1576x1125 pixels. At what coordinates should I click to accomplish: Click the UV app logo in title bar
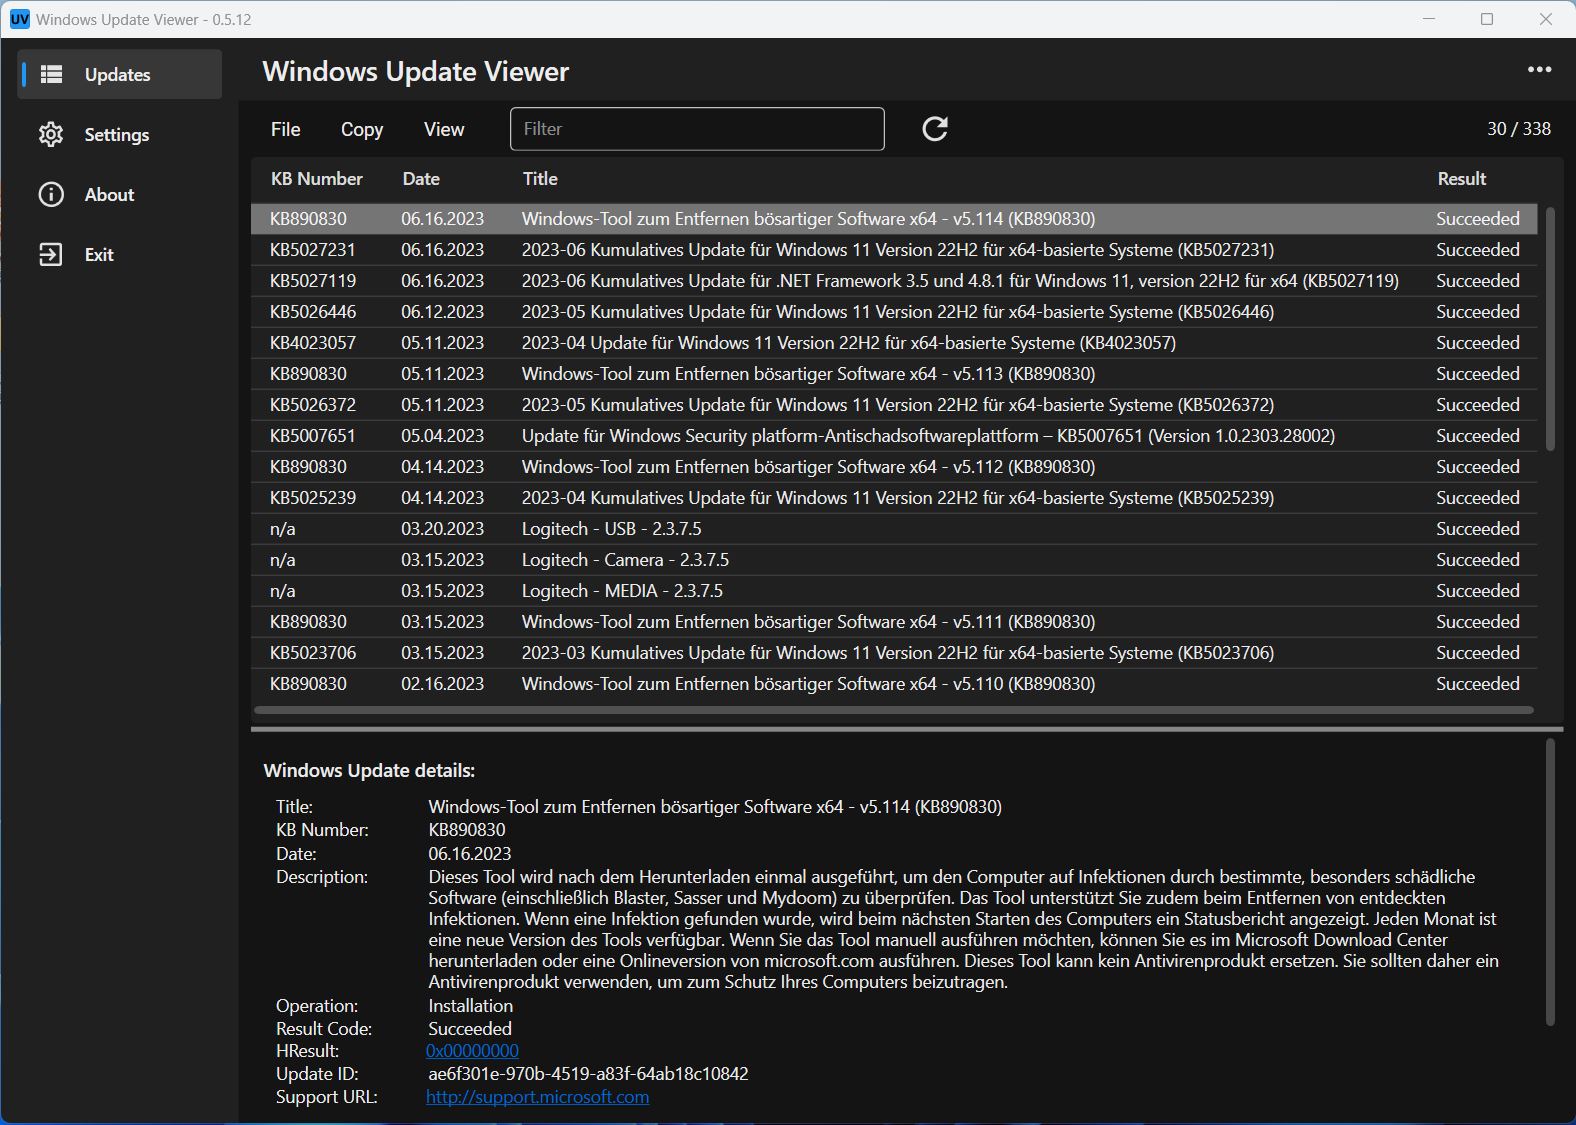pos(20,19)
